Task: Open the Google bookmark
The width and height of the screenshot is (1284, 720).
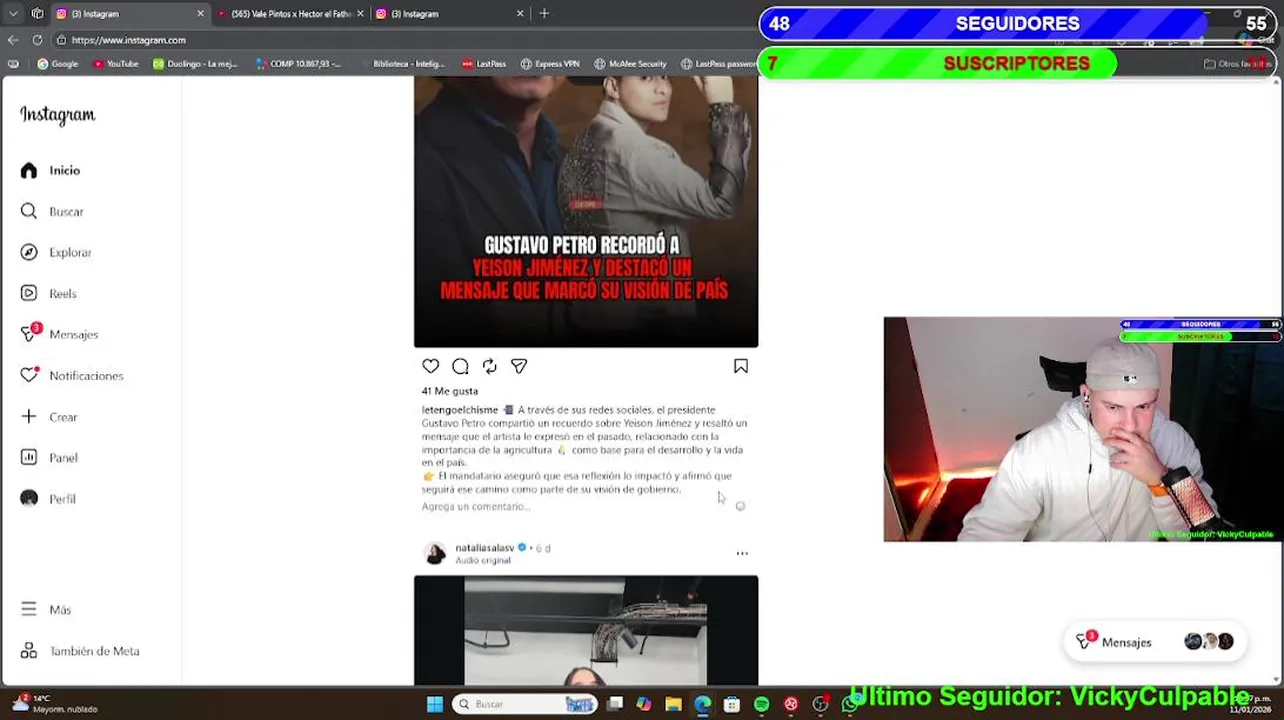Action: point(58,64)
